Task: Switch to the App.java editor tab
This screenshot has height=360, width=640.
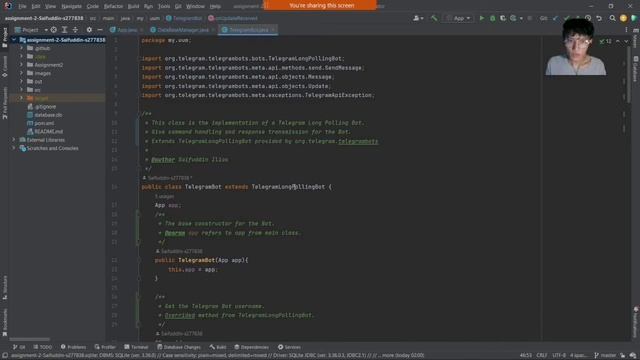Action: click(127, 30)
